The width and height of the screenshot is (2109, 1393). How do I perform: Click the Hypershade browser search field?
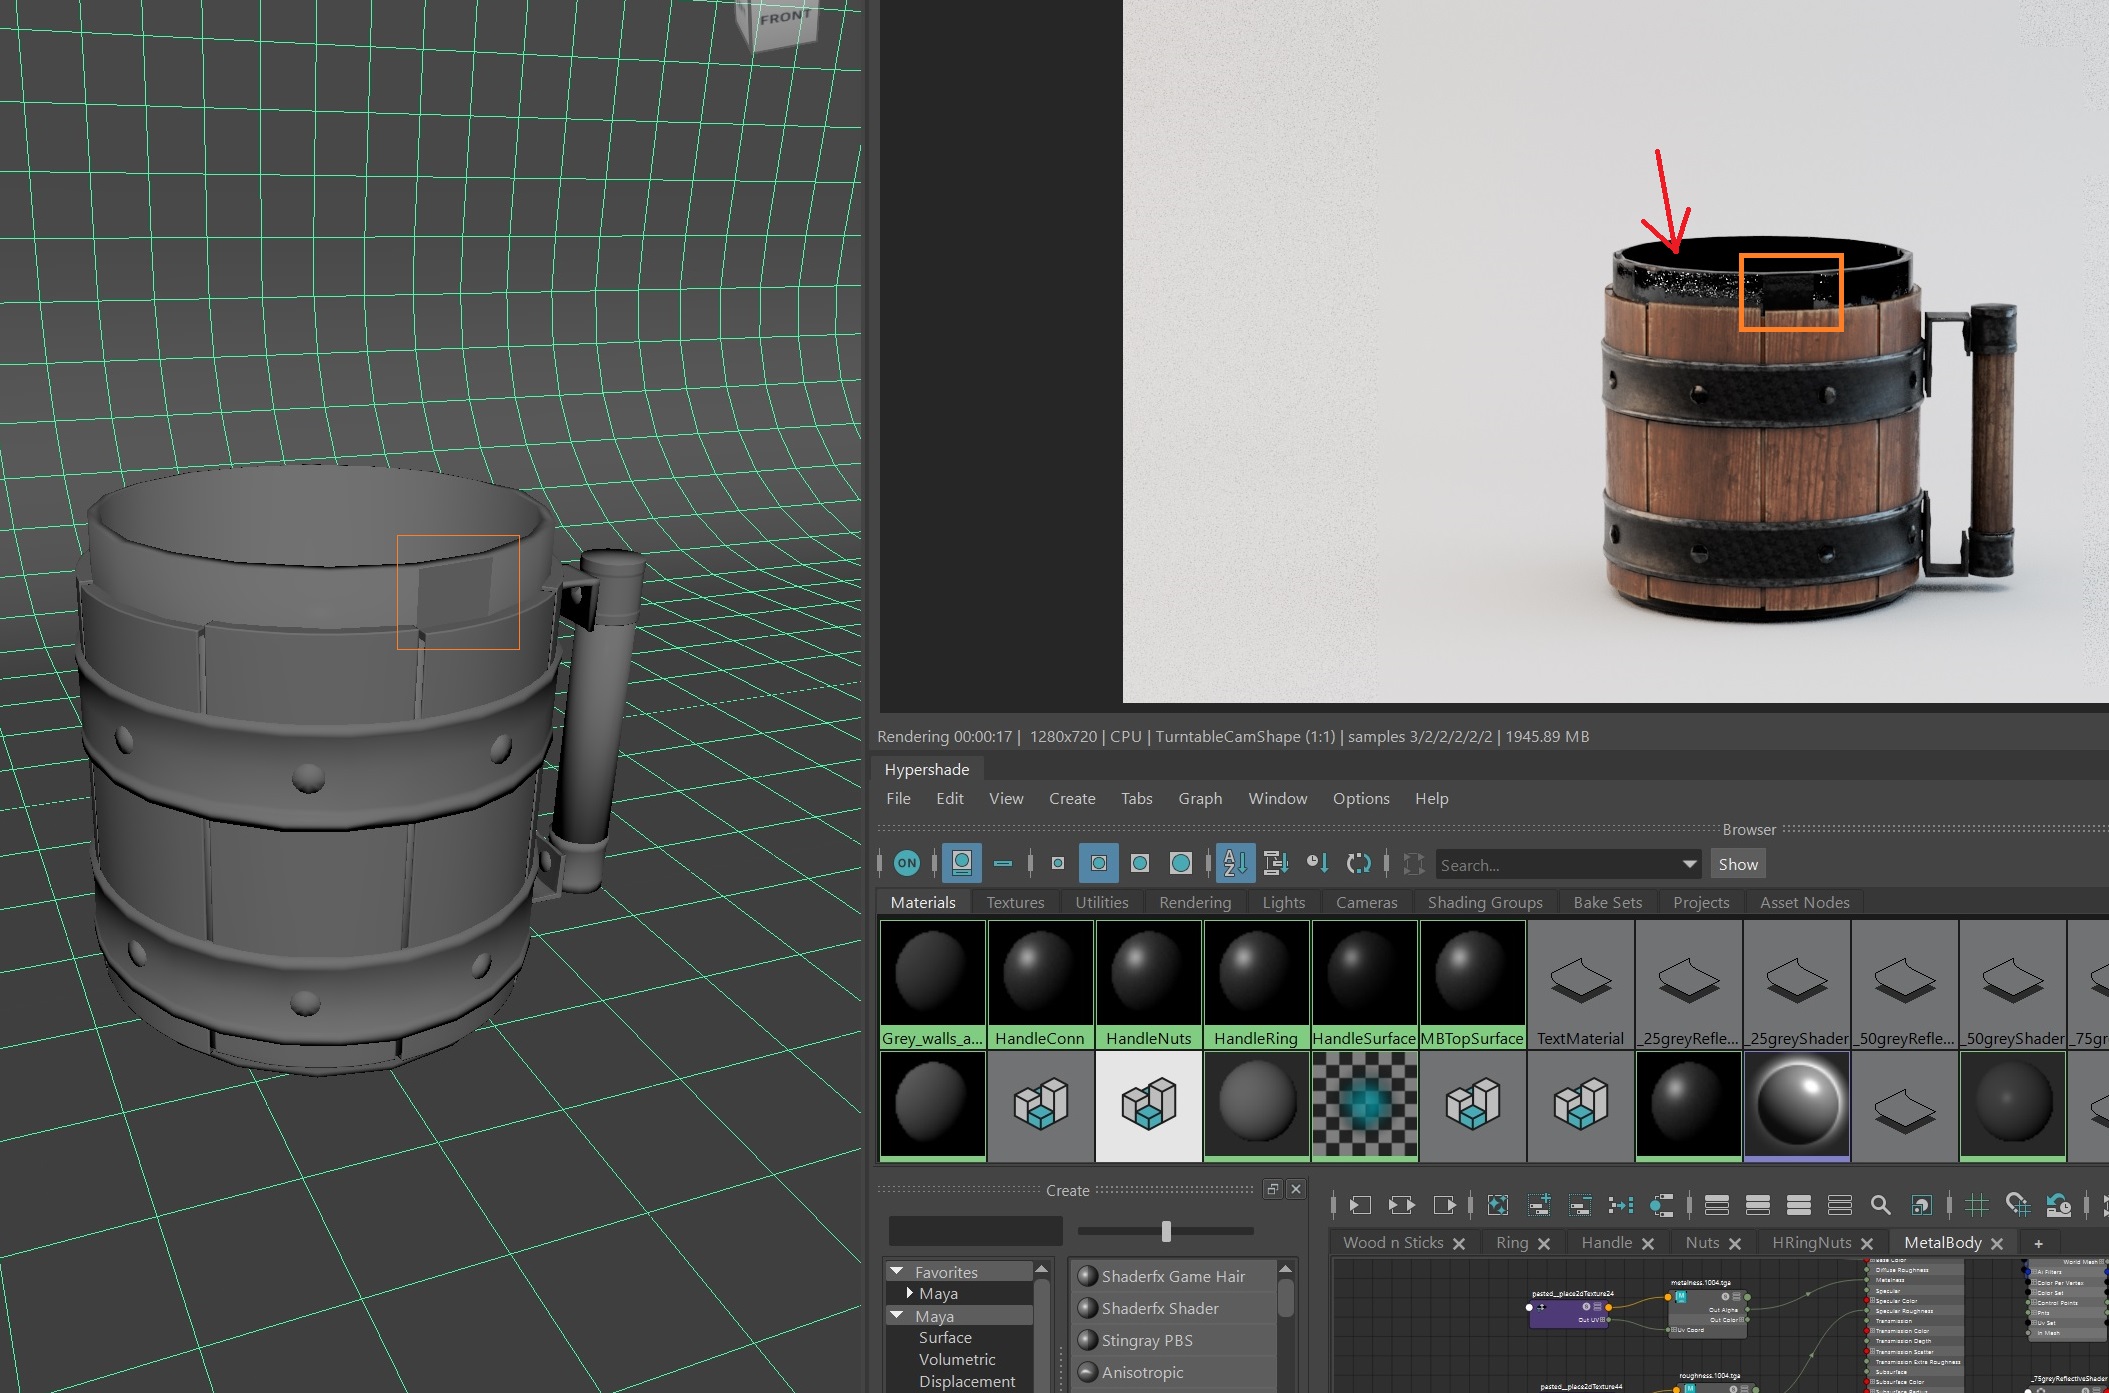(x=1557, y=864)
